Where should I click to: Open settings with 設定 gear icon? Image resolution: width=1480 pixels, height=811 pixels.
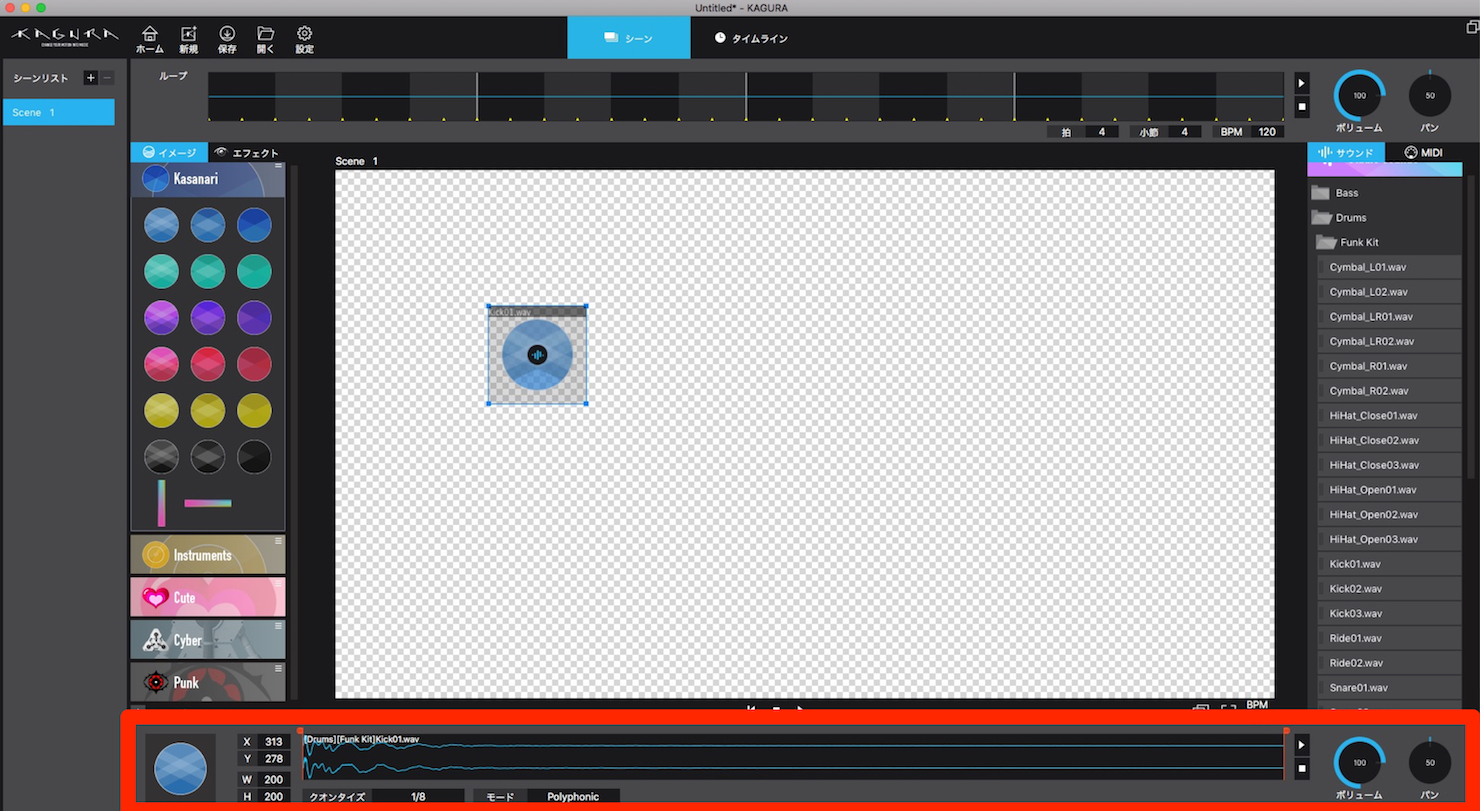305,39
